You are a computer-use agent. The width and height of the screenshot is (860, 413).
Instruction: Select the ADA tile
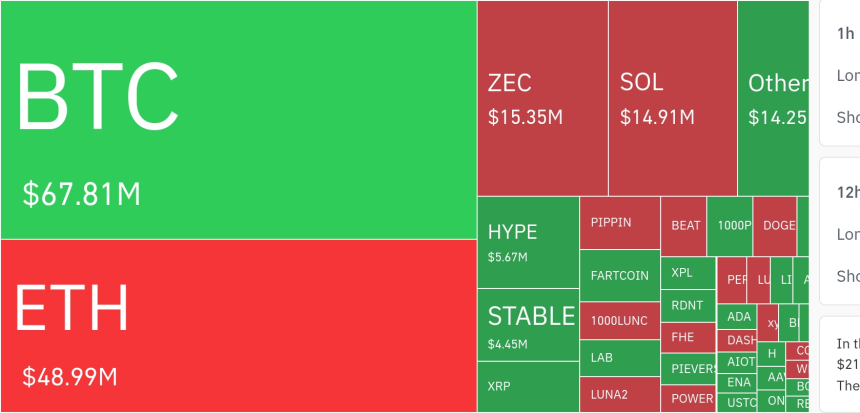pos(739,317)
